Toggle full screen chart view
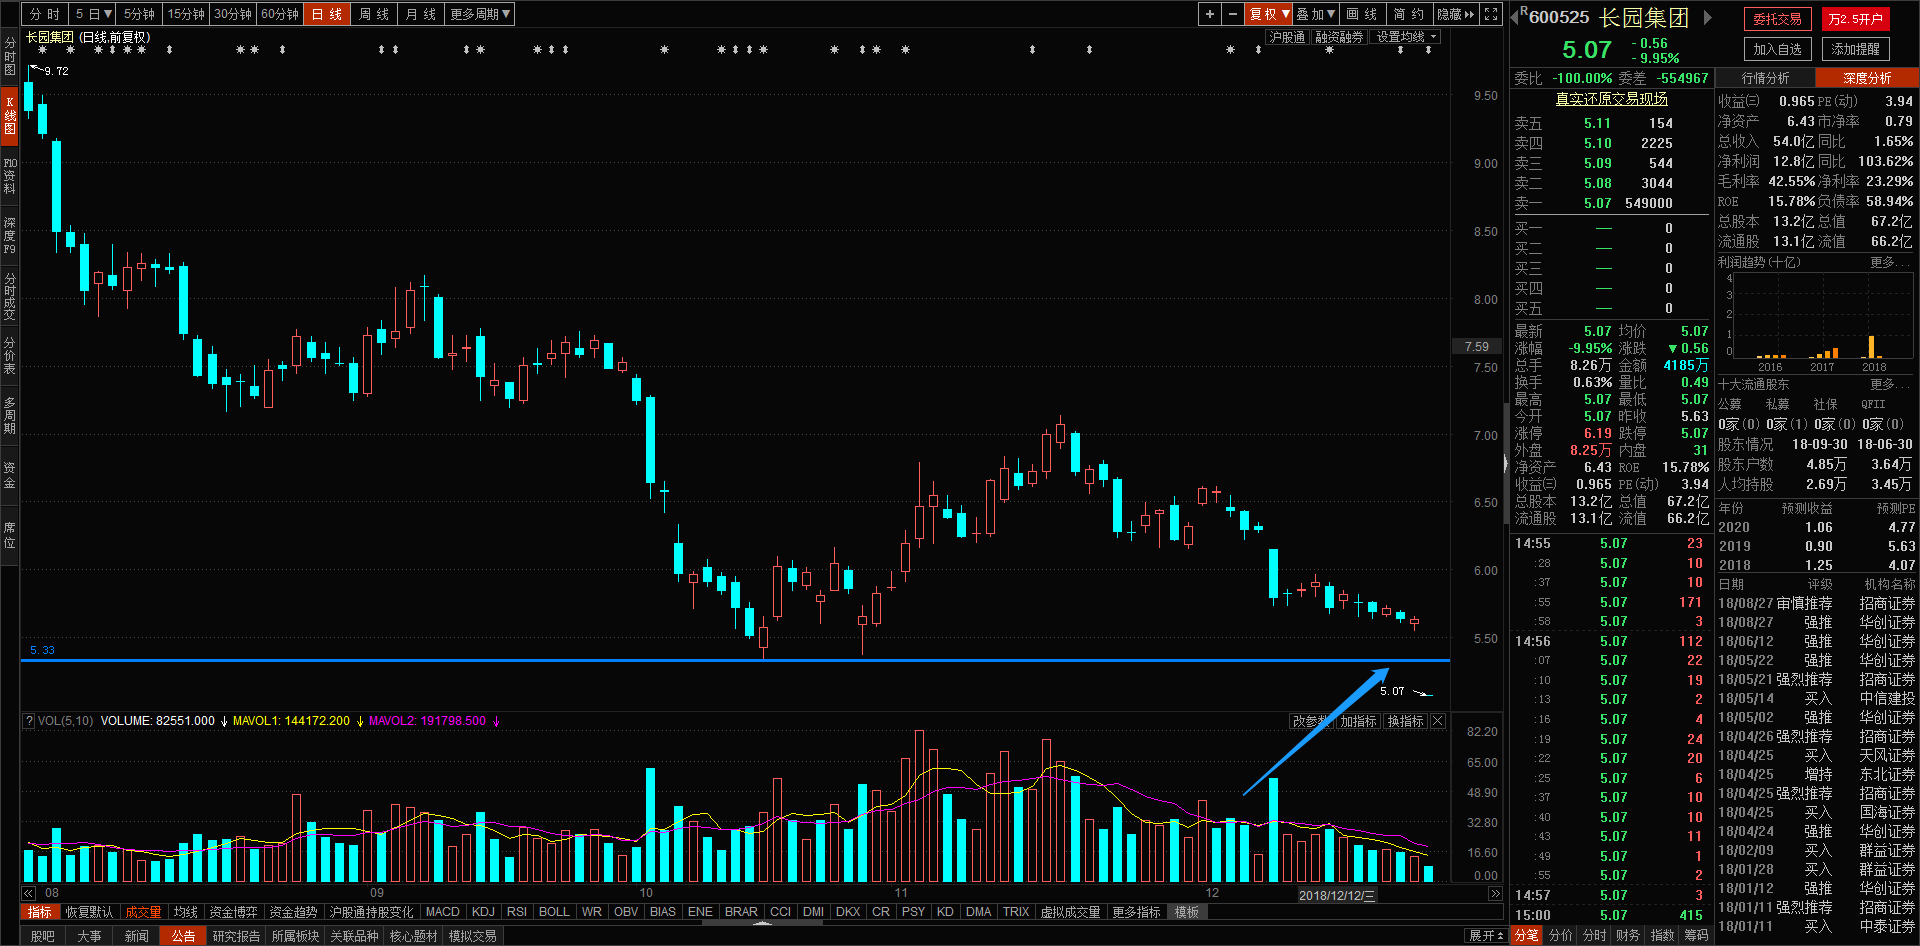 [1491, 14]
